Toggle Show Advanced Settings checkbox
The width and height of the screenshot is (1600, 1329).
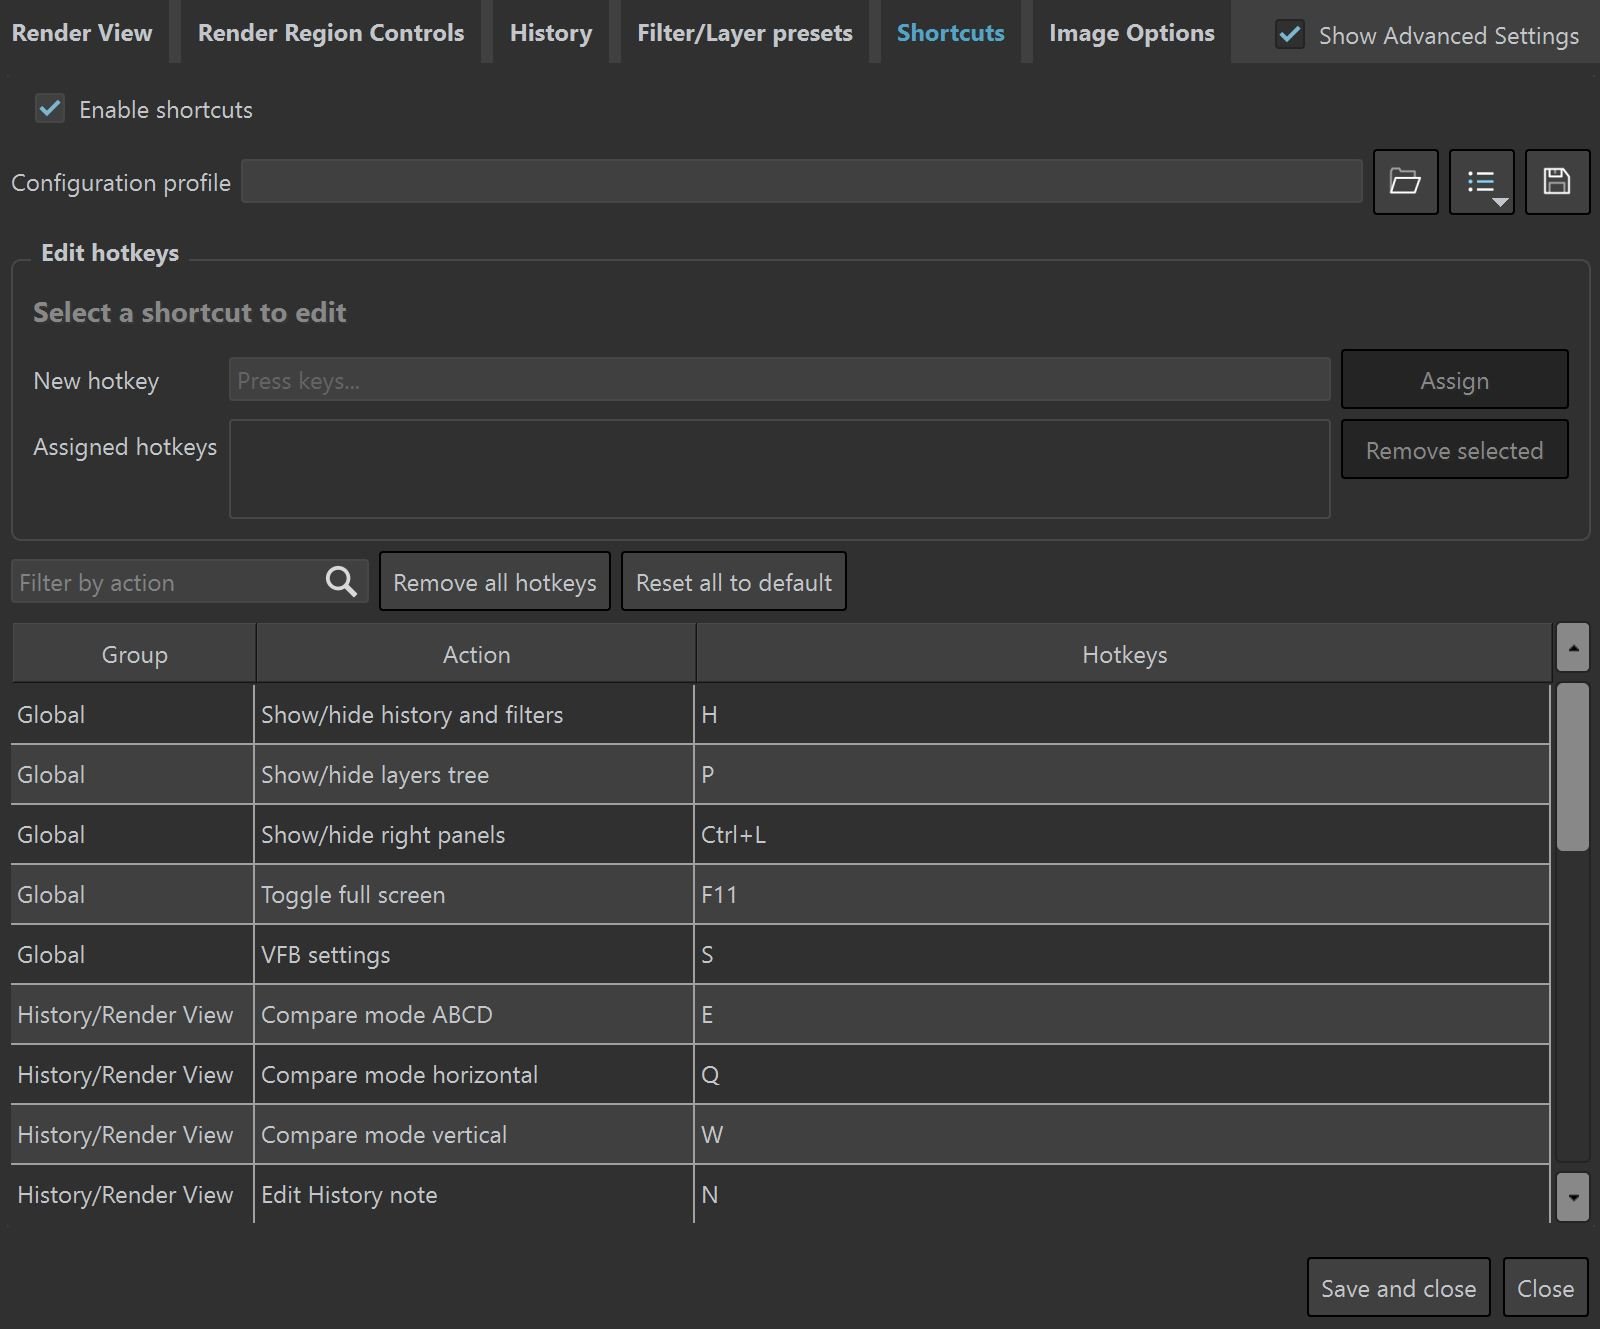pos(1290,35)
